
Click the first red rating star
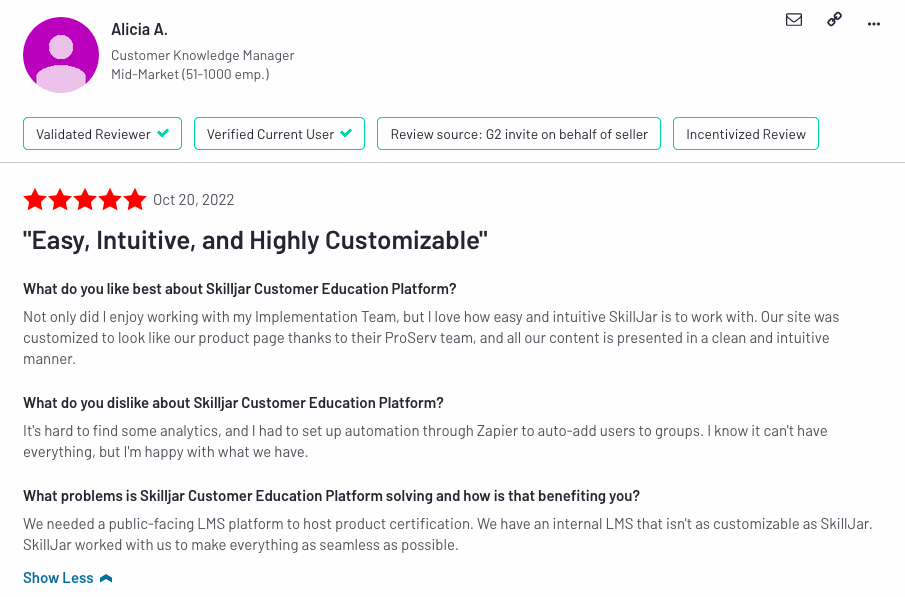pyautogui.click(x=35, y=200)
